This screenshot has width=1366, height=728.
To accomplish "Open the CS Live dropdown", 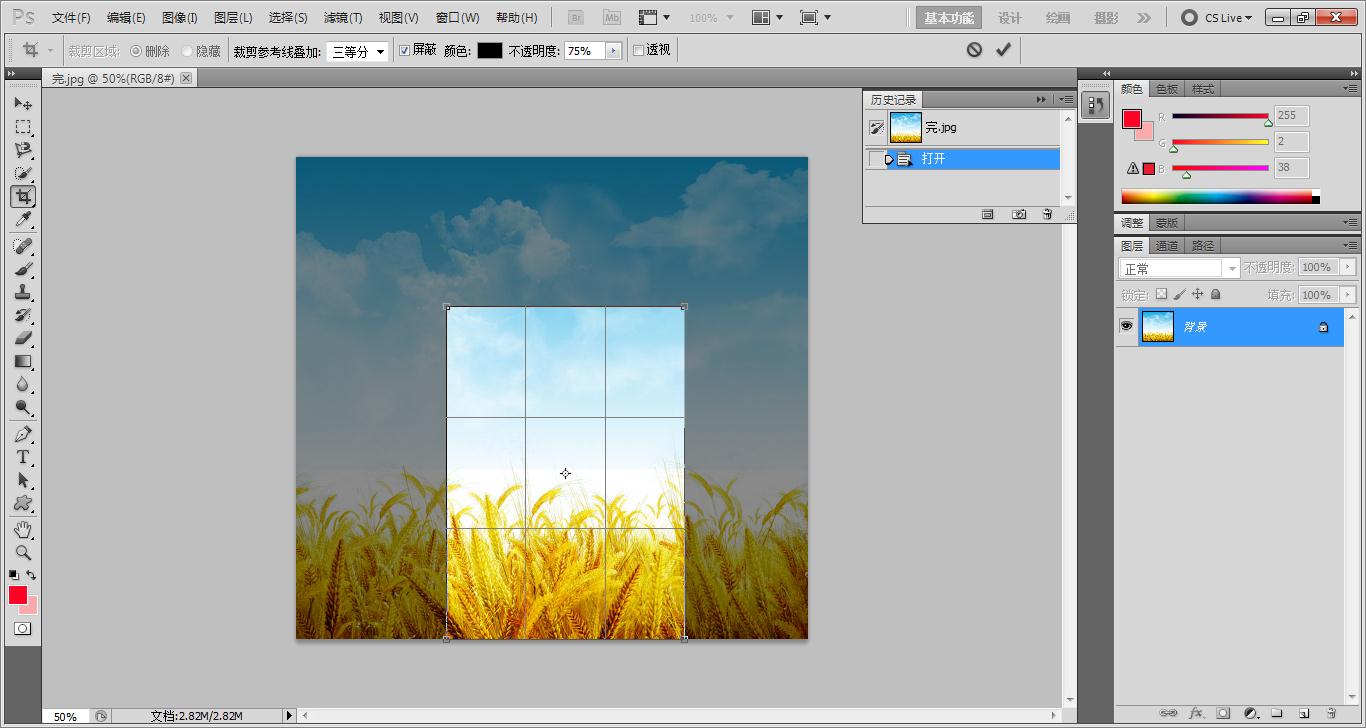I will tap(1217, 18).
